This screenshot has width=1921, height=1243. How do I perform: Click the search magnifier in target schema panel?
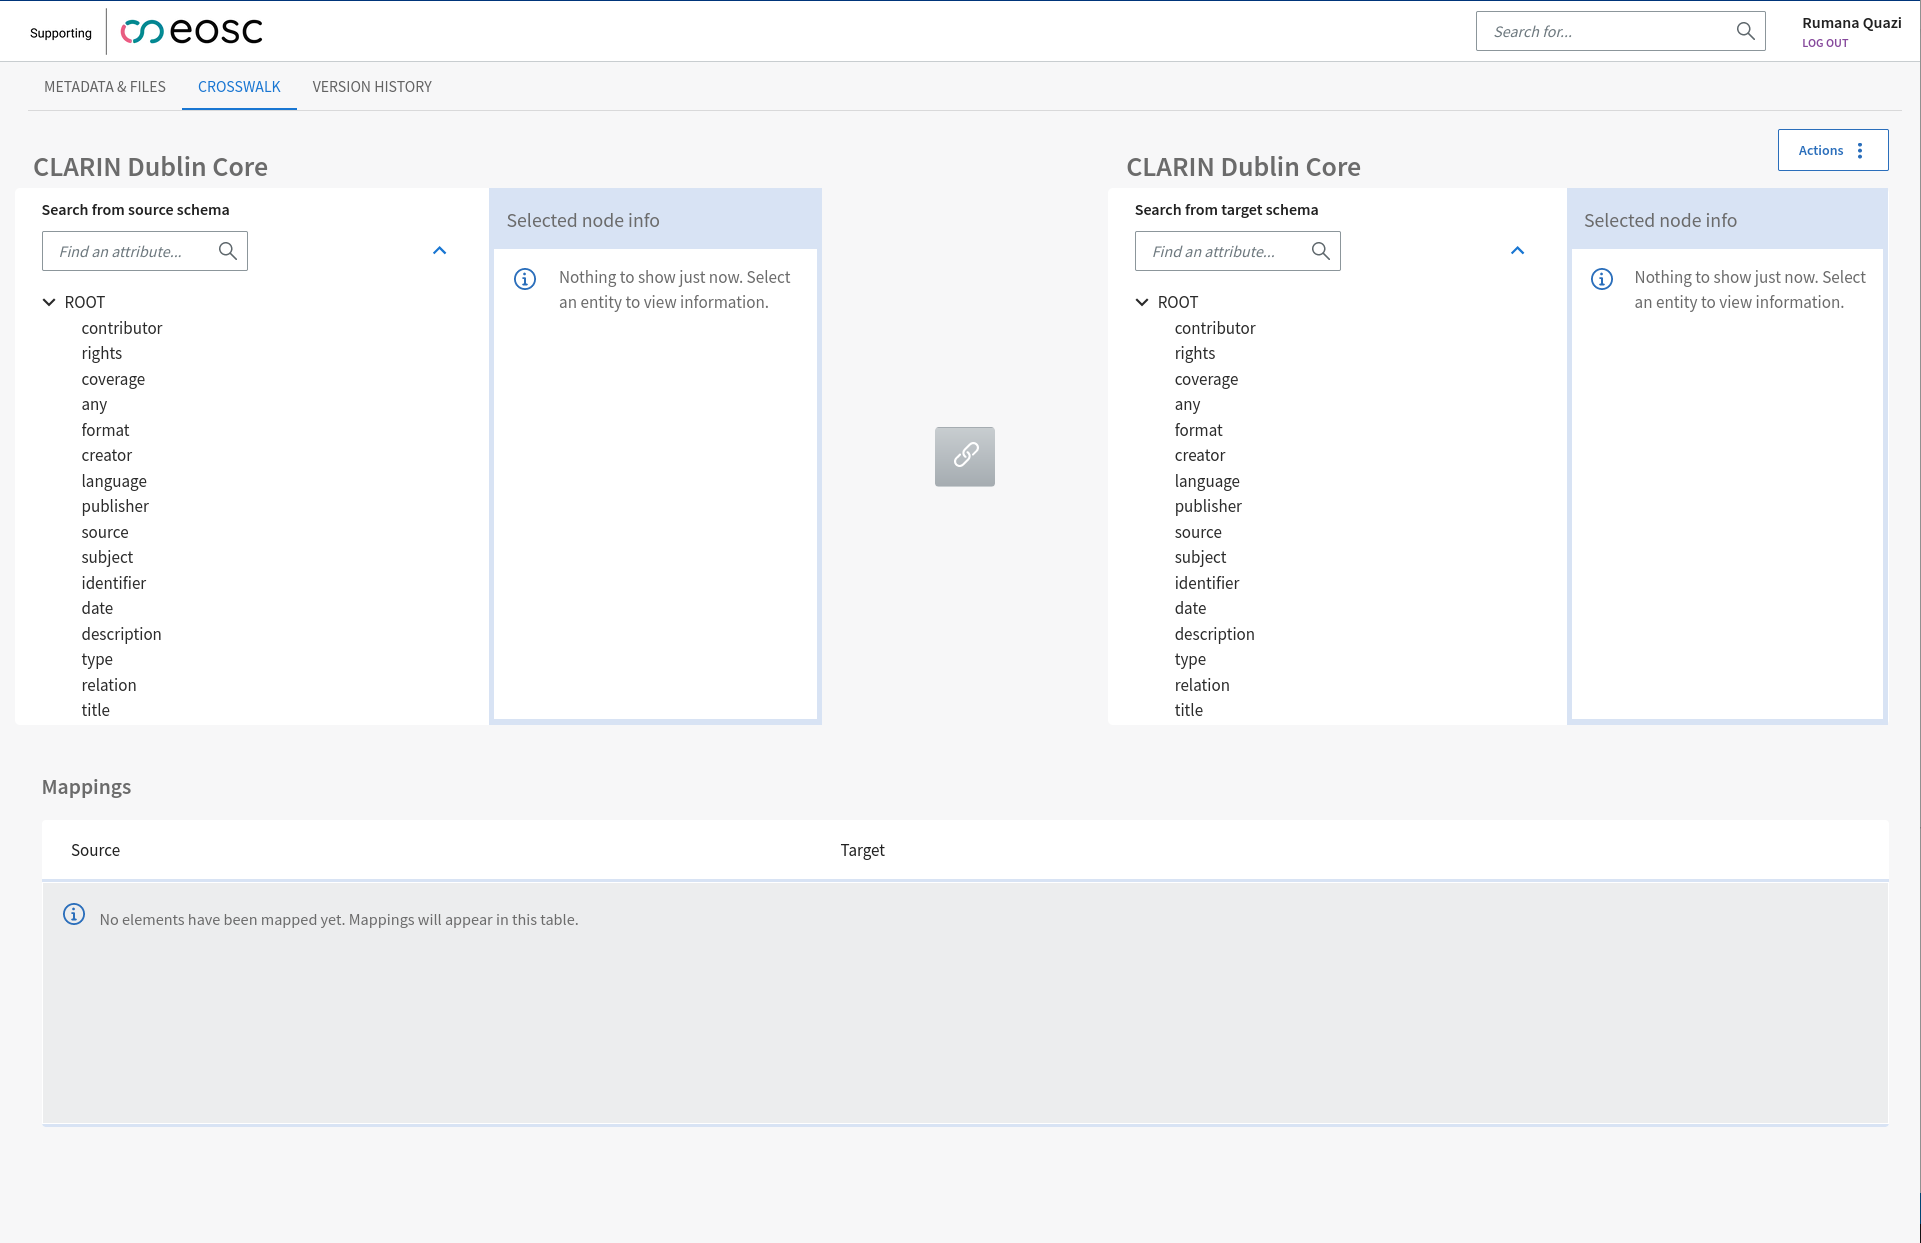pyautogui.click(x=1321, y=251)
